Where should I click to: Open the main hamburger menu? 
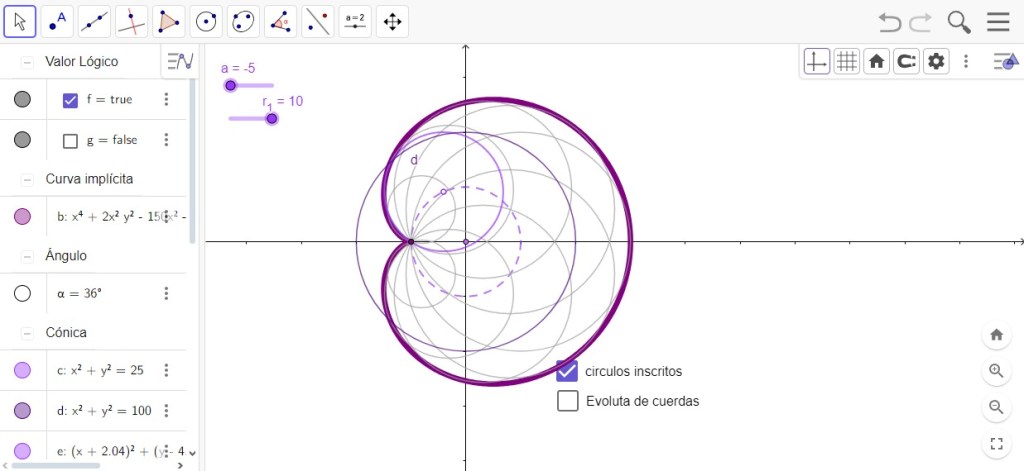[x=998, y=22]
